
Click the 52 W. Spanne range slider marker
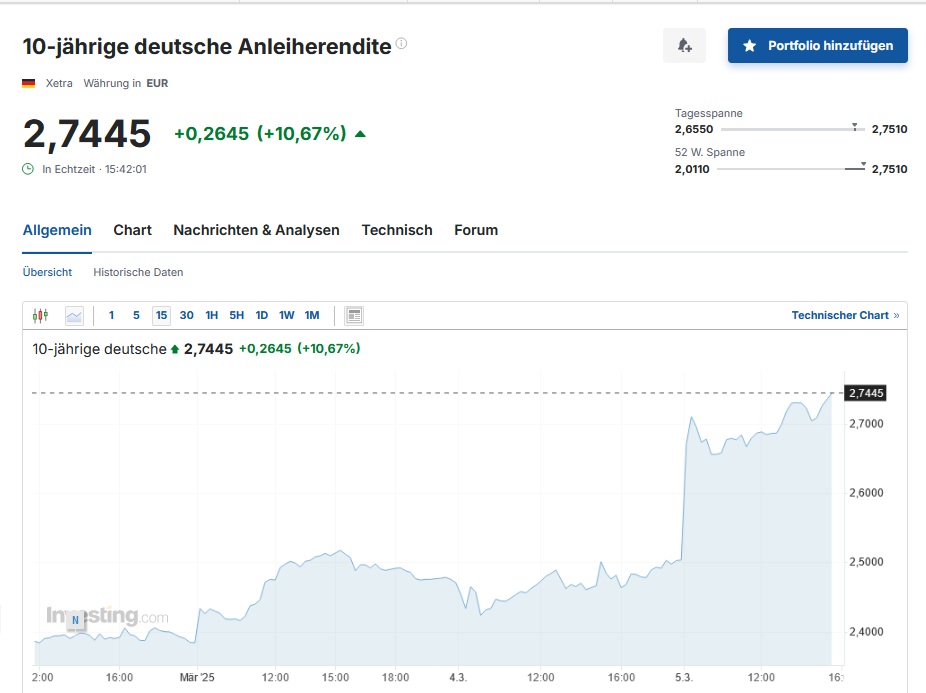click(863, 165)
